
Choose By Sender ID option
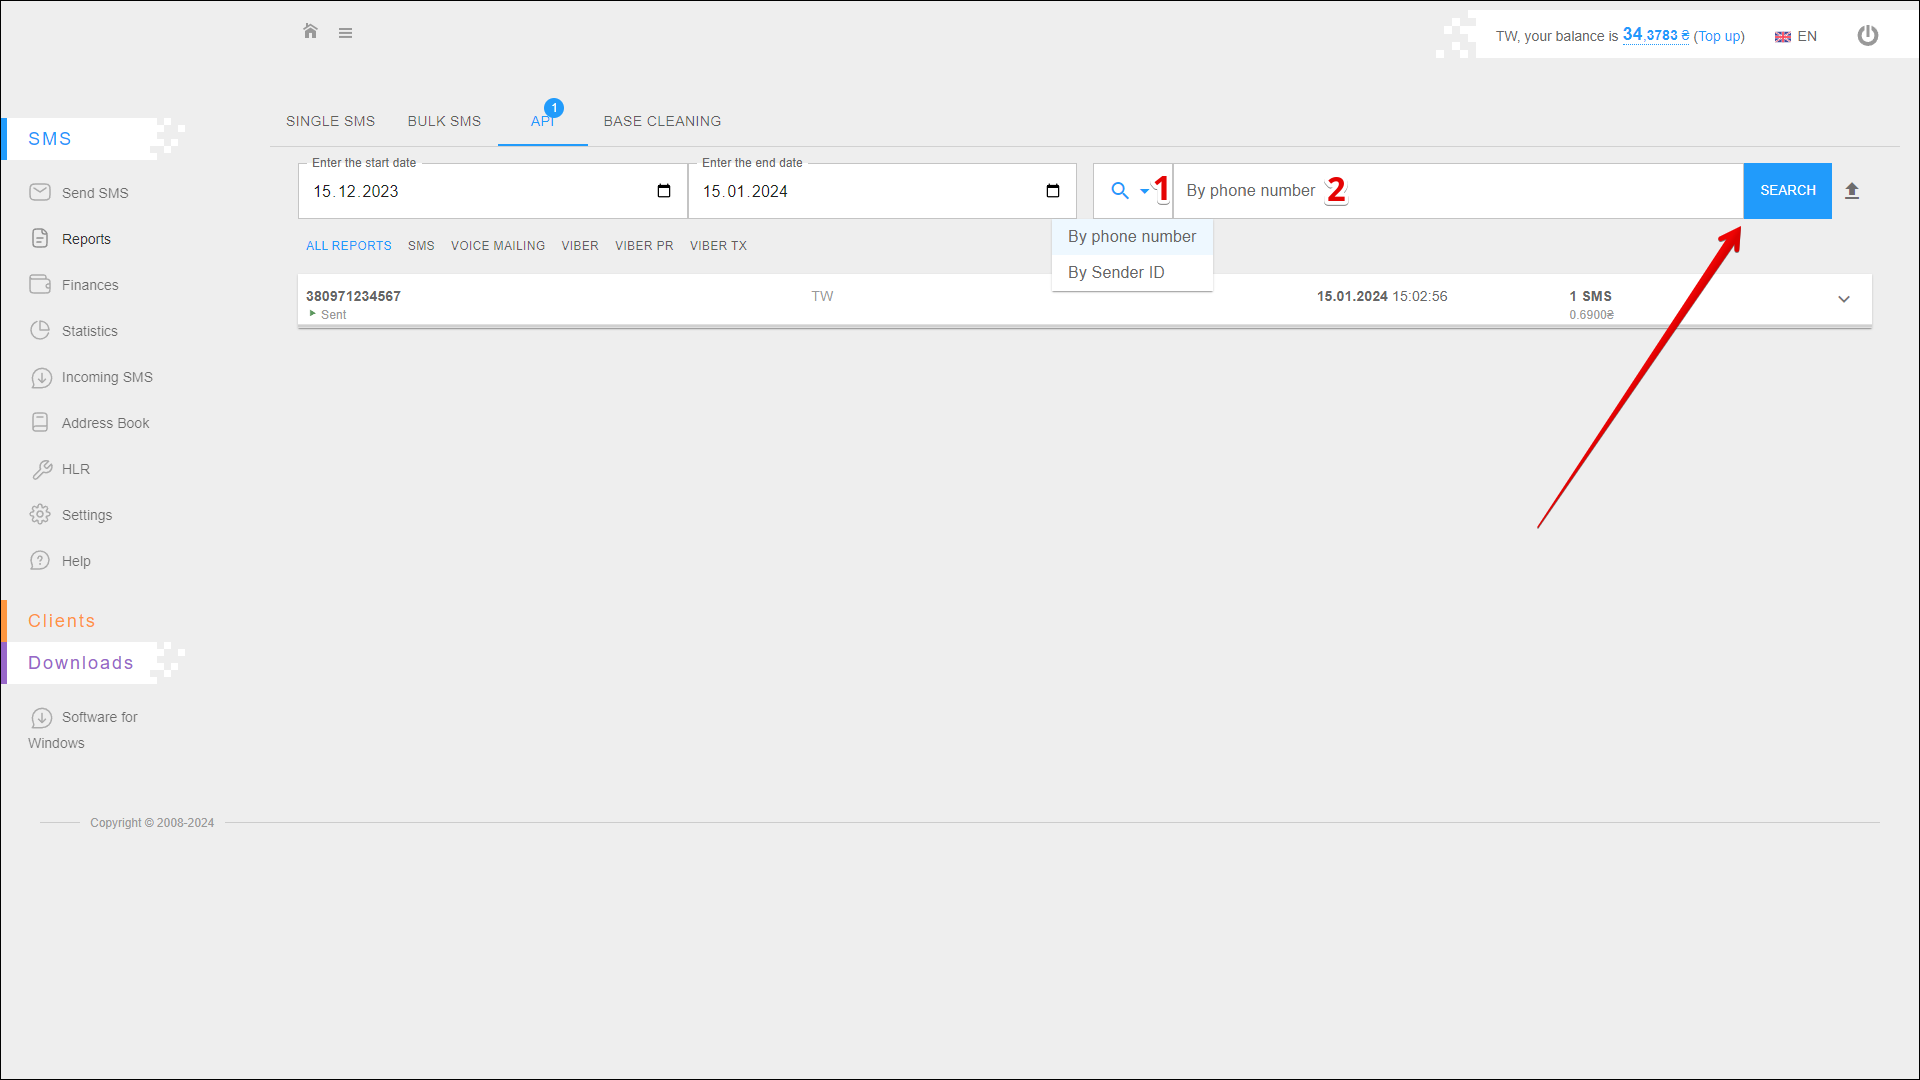click(1116, 273)
